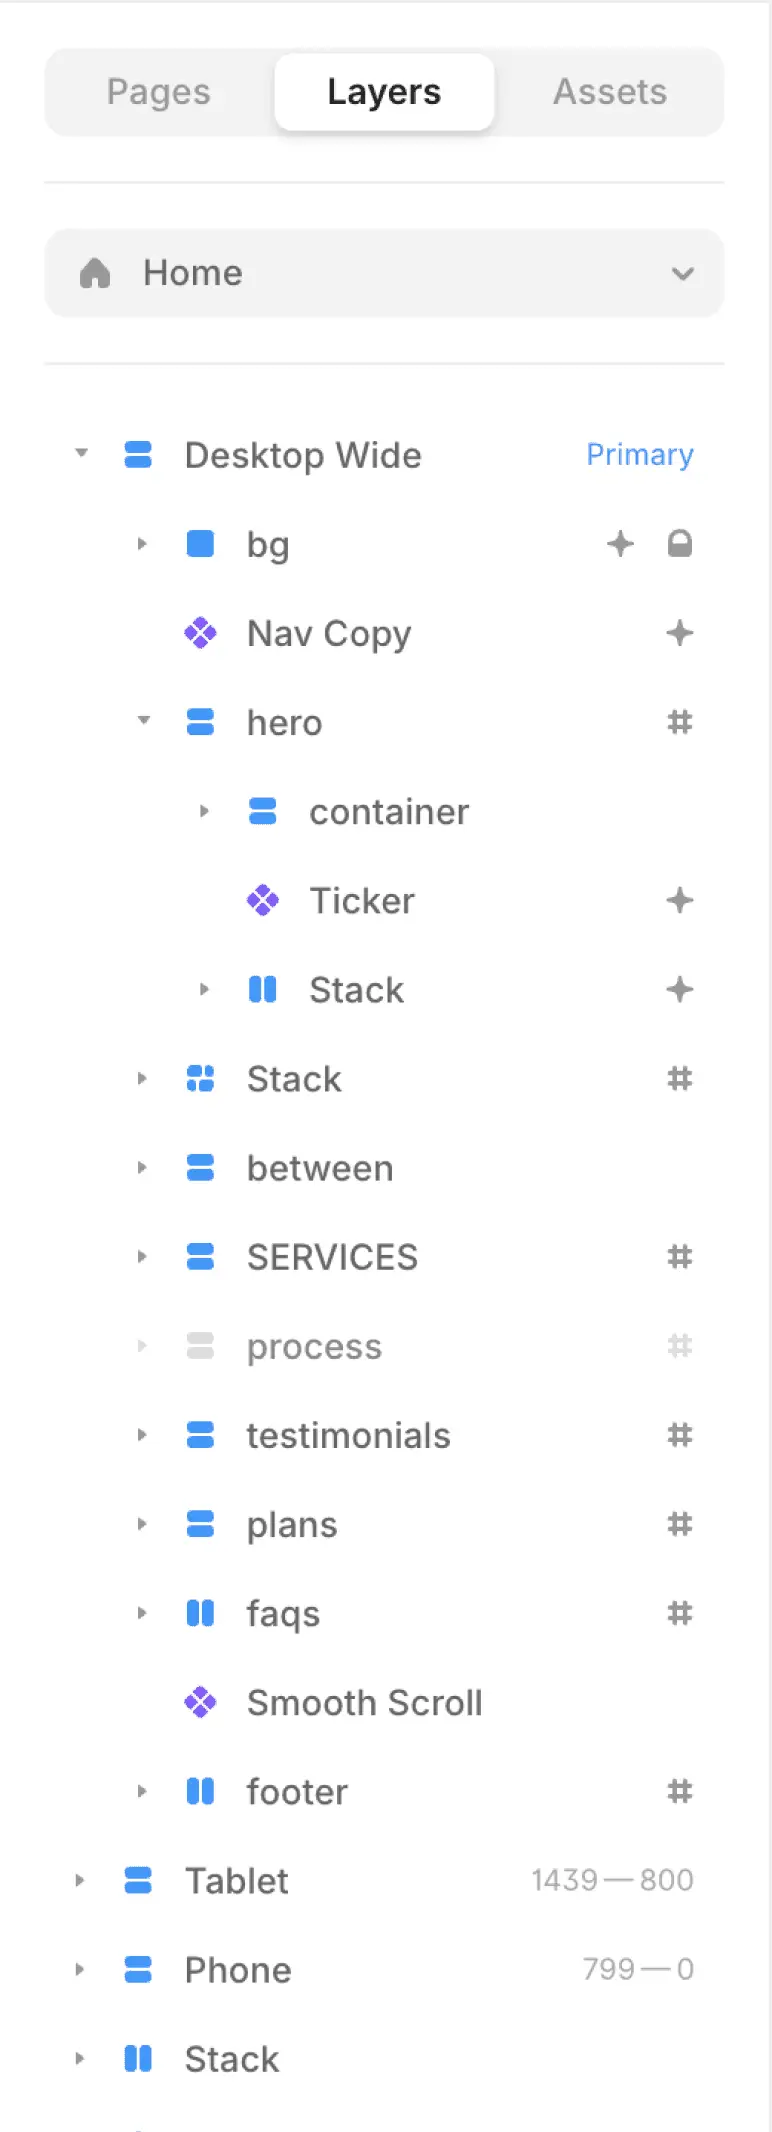The width and height of the screenshot is (772, 2132).
Task: Expand the container layer
Action: point(204,811)
